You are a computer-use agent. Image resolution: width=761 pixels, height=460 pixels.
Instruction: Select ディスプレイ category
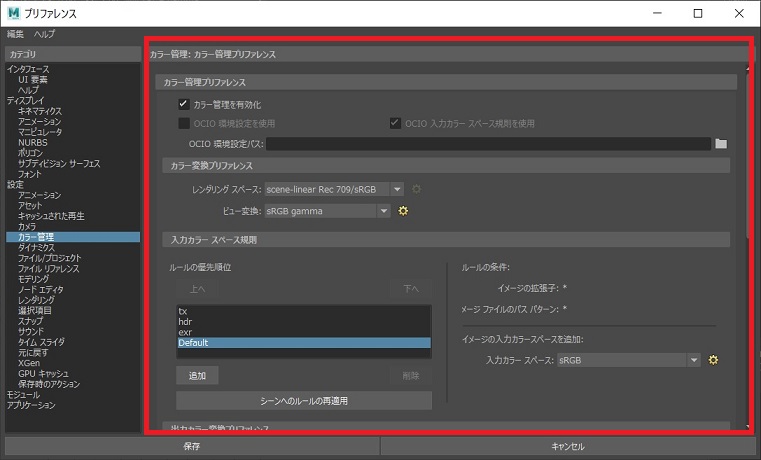point(25,100)
